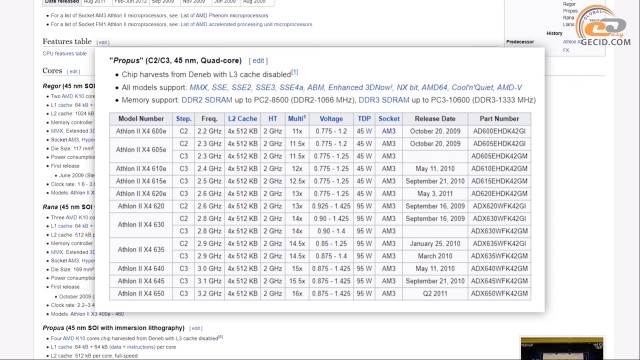Select the 'Athlon II X4 610e' model cell
Screen dimensions: 640x360
pyautogui.click(x=141, y=169)
